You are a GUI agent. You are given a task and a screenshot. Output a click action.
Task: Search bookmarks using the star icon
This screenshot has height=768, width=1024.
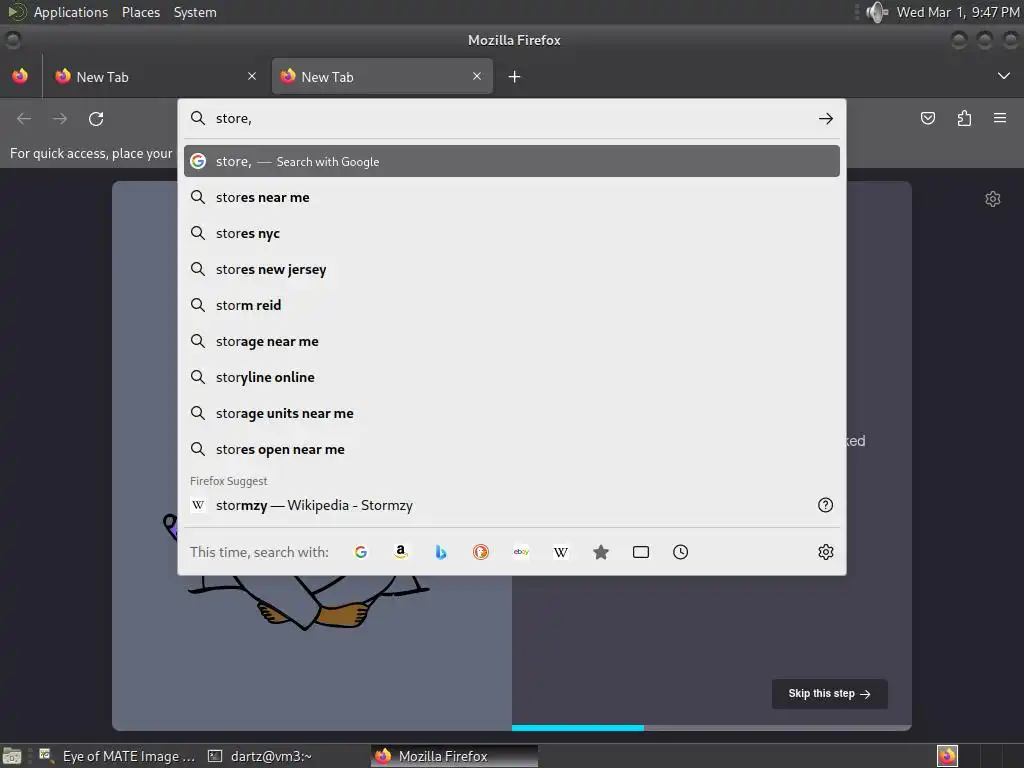(x=601, y=552)
